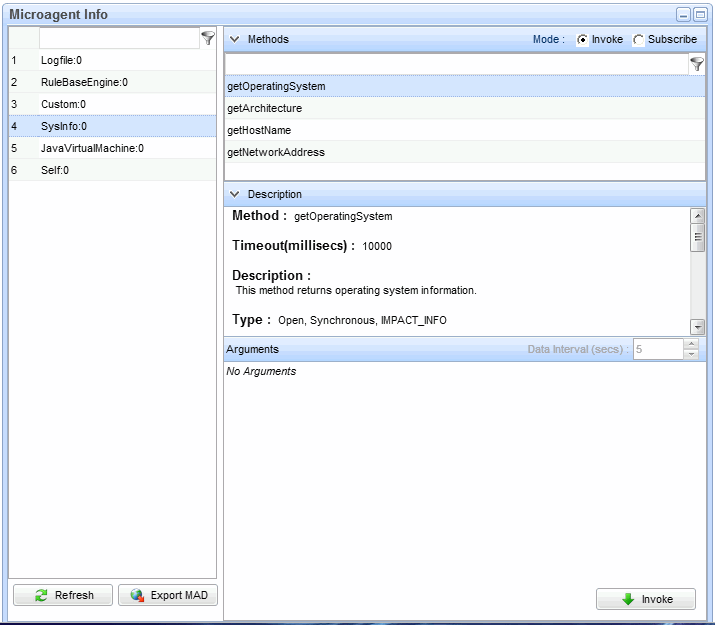Select the JavaVirtualMachine:0 microagent row
This screenshot has height=625, width=715.
[x=112, y=148]
